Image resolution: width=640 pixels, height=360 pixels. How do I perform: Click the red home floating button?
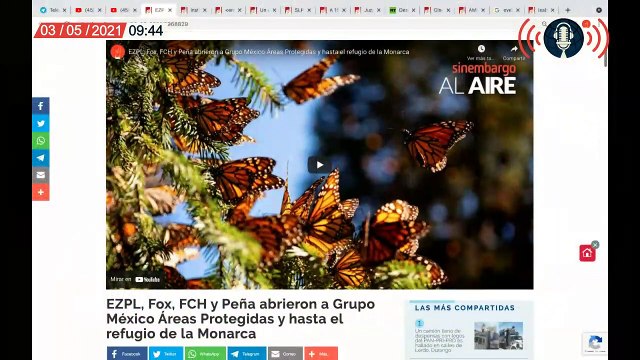point(587,253)
